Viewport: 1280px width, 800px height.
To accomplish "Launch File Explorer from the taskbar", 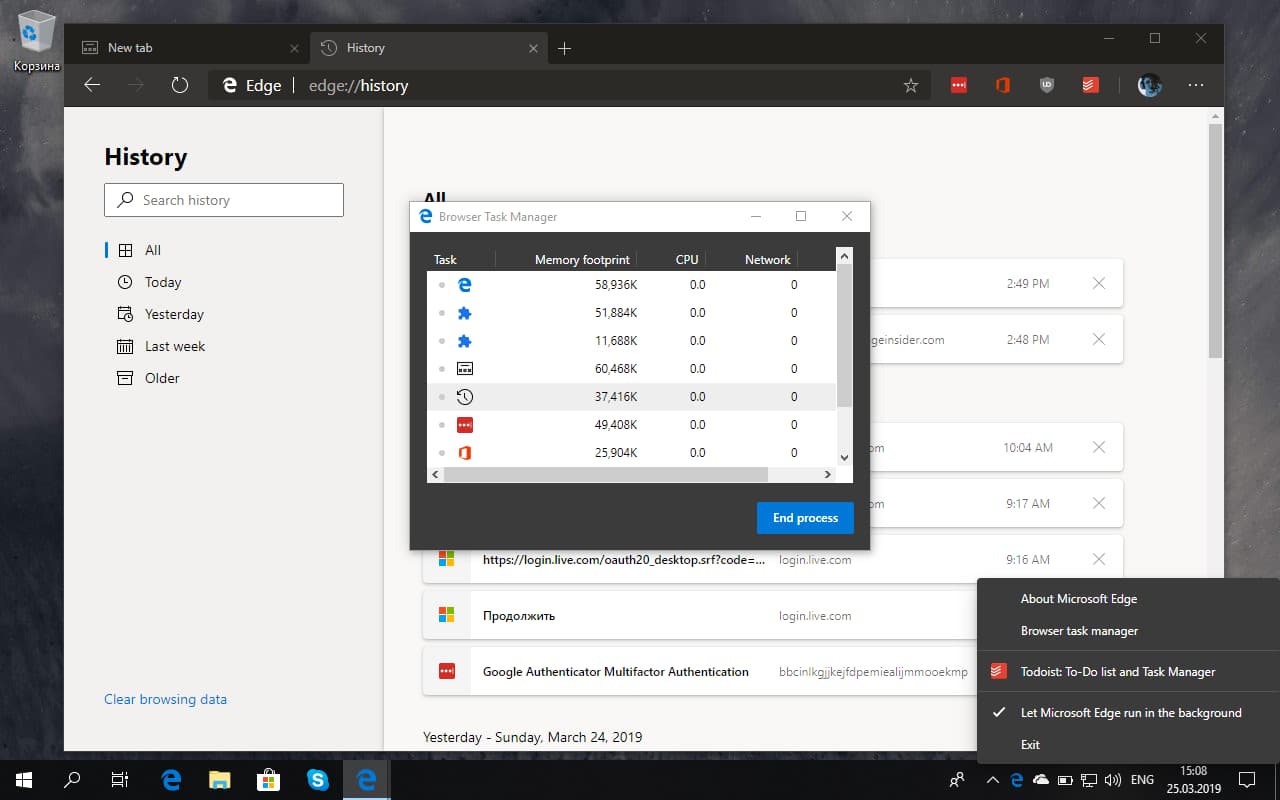I will coord(220,780).
